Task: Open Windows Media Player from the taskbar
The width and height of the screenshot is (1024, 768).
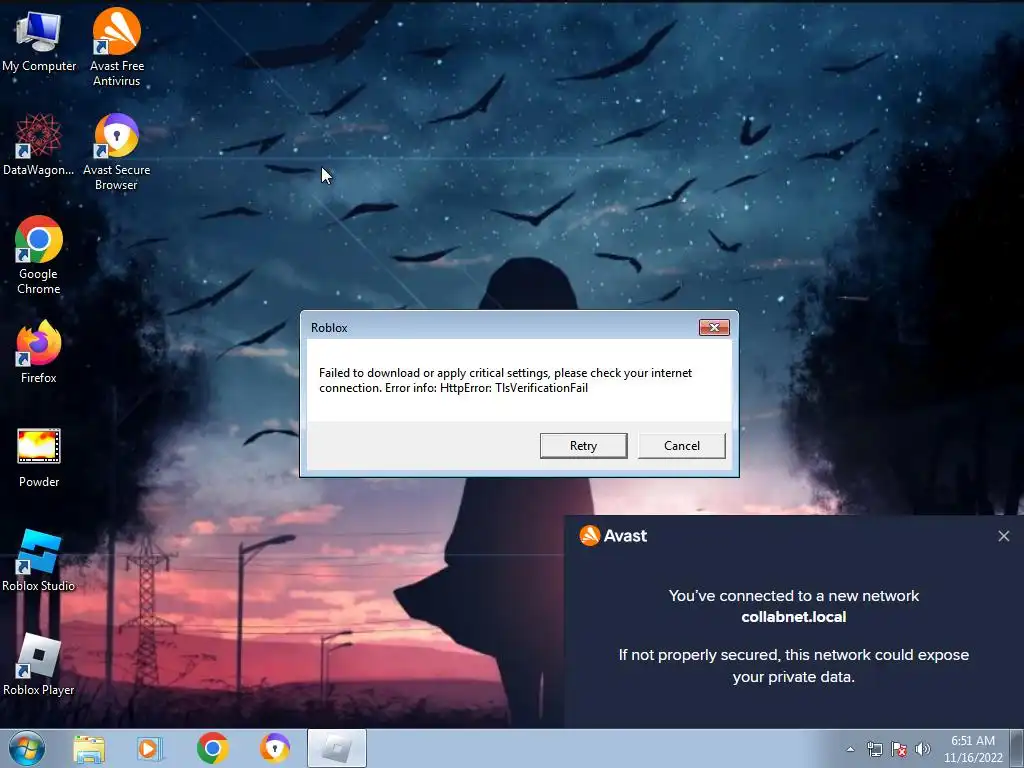Action: (150, 748)
